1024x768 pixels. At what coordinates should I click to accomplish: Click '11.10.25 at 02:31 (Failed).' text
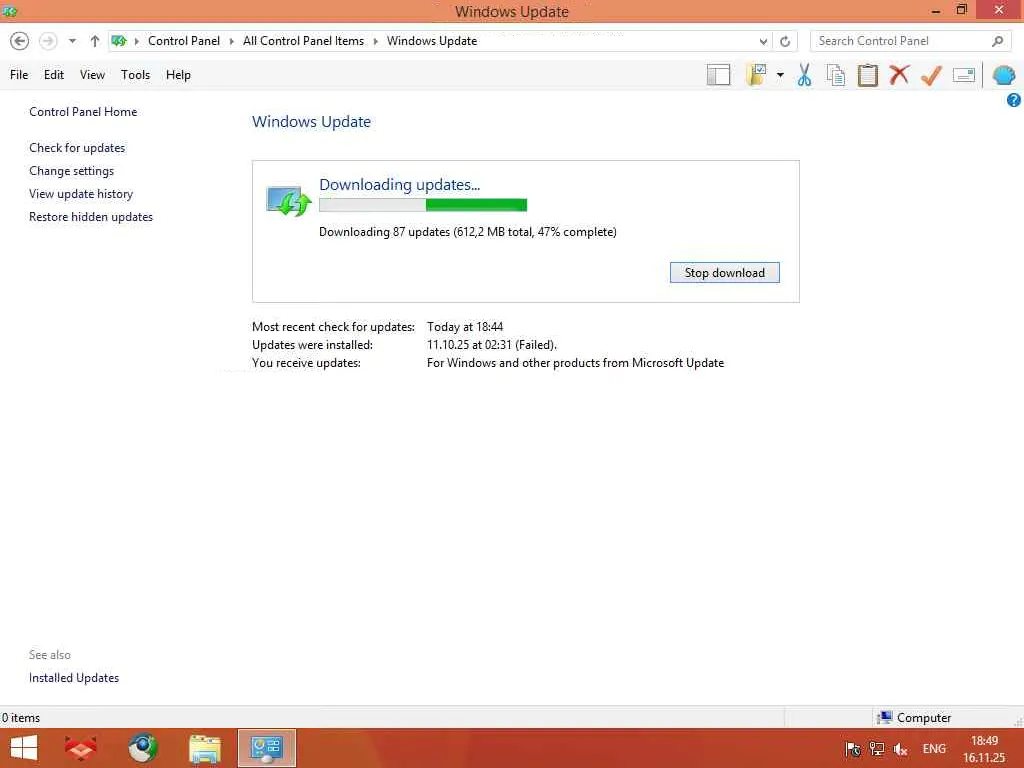coord(492,345)
